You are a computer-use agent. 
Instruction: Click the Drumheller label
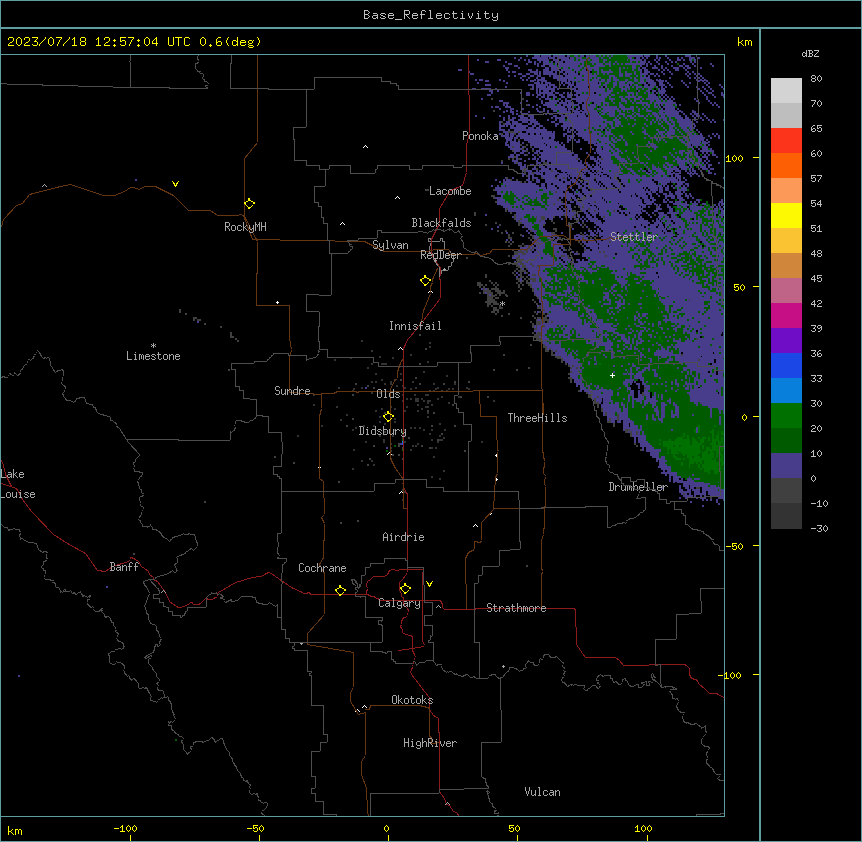click(638, 487)
